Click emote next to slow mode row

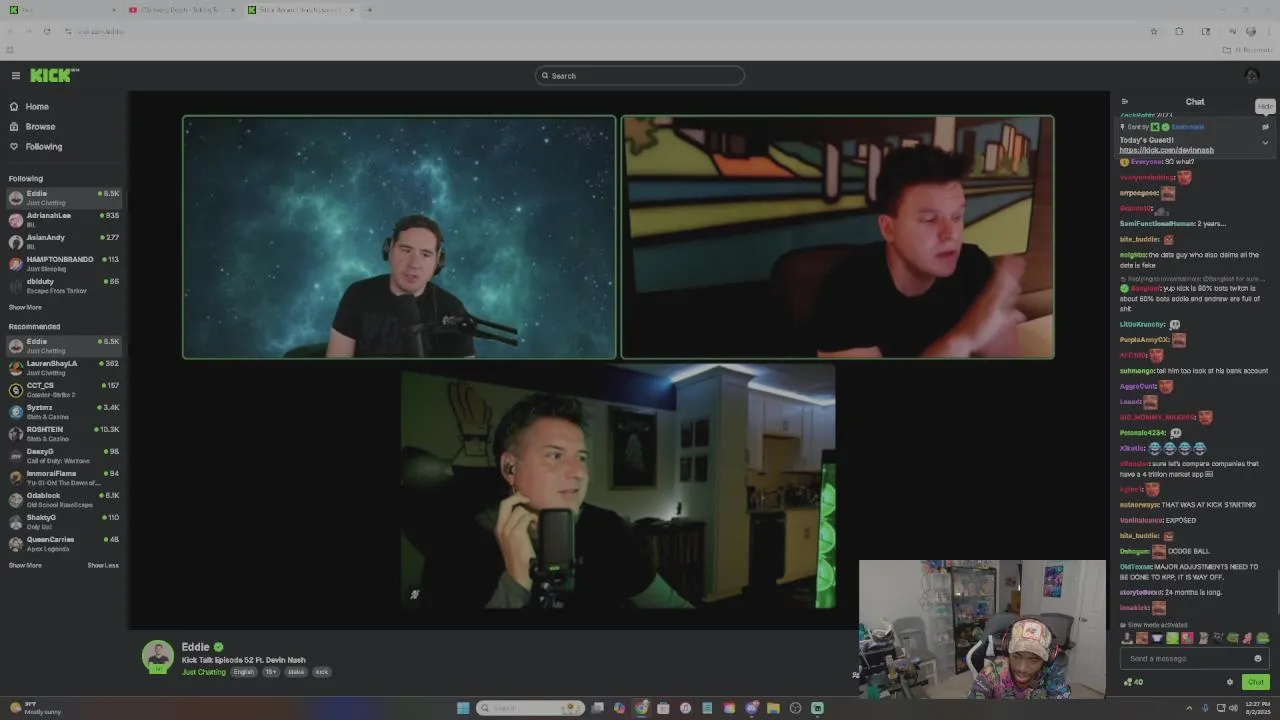tap(1127, 638)
